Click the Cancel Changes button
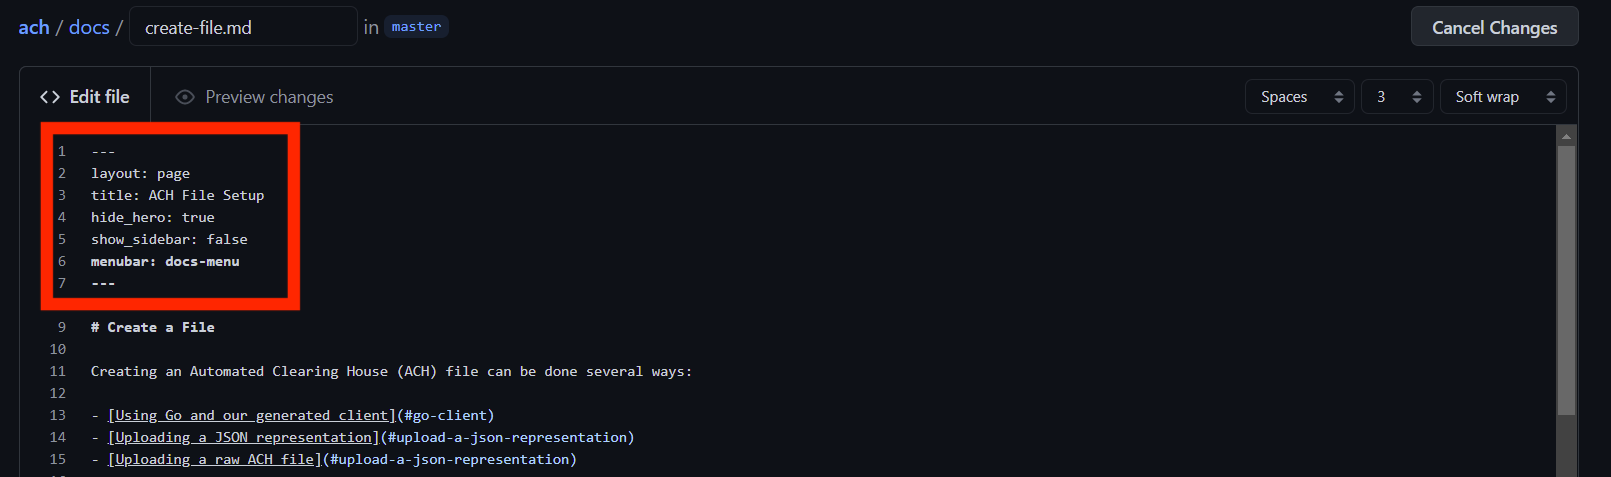The width and height of the screenshot is (1611, 477). tap(1494, 27)
